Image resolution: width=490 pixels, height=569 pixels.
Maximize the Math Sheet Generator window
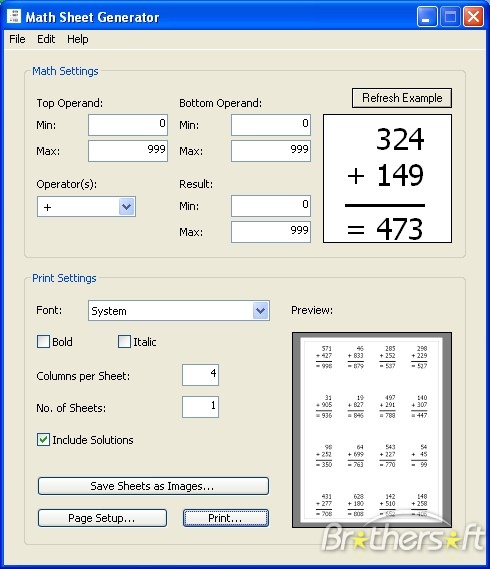(x=450, y=17)
